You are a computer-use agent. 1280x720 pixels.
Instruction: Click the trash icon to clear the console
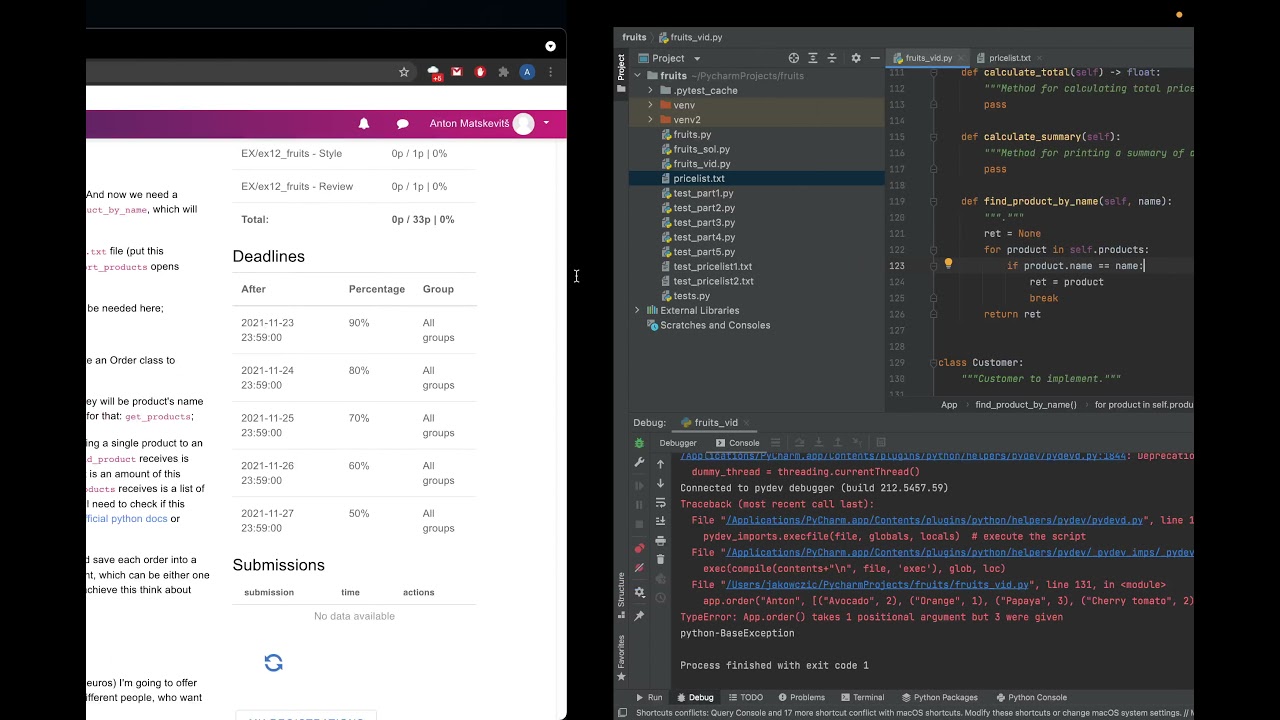click(660, 559)
